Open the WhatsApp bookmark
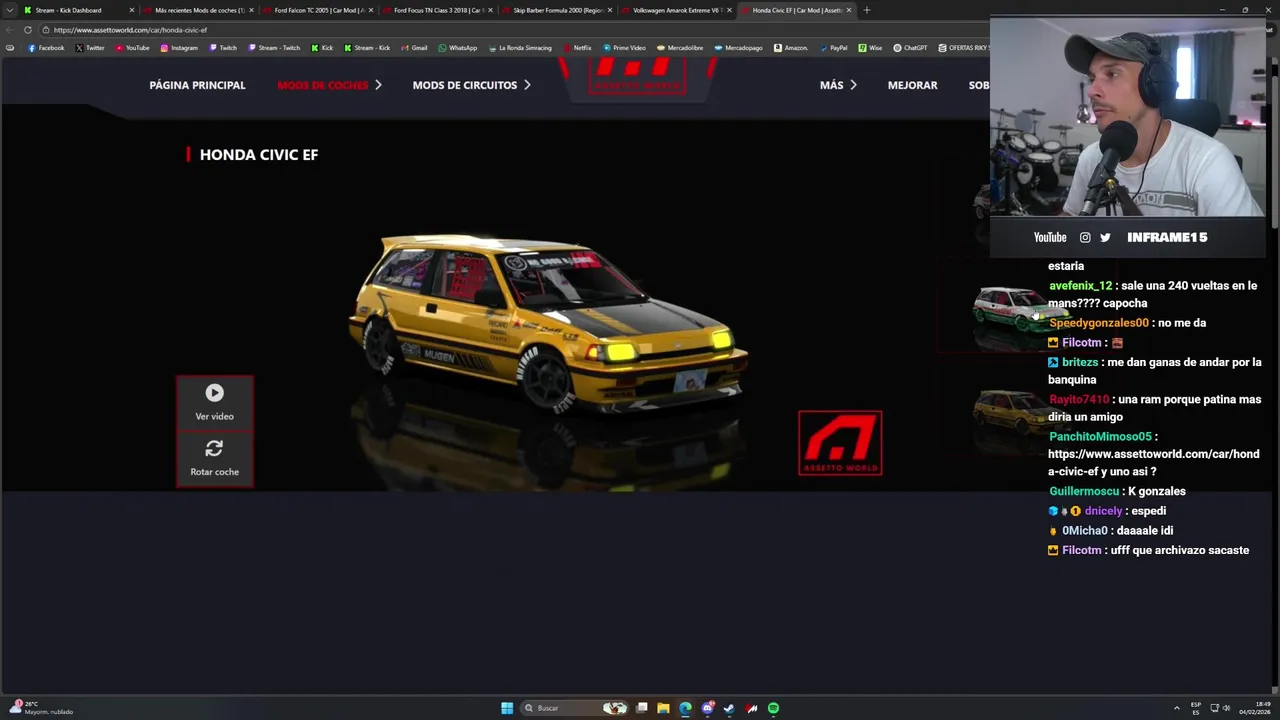Image resolution: width=1280 pixels, height=720 pixels. pos(458,48)
